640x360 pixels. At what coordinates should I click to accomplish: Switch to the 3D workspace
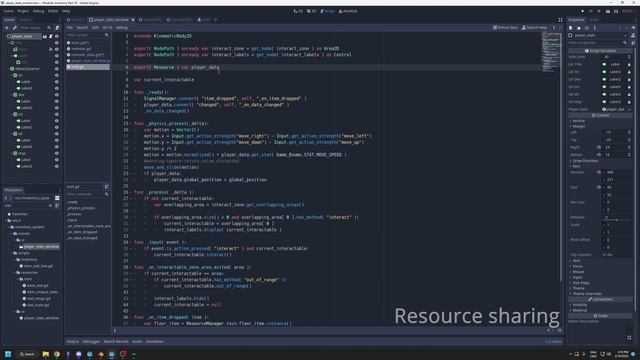pos(311,11)
